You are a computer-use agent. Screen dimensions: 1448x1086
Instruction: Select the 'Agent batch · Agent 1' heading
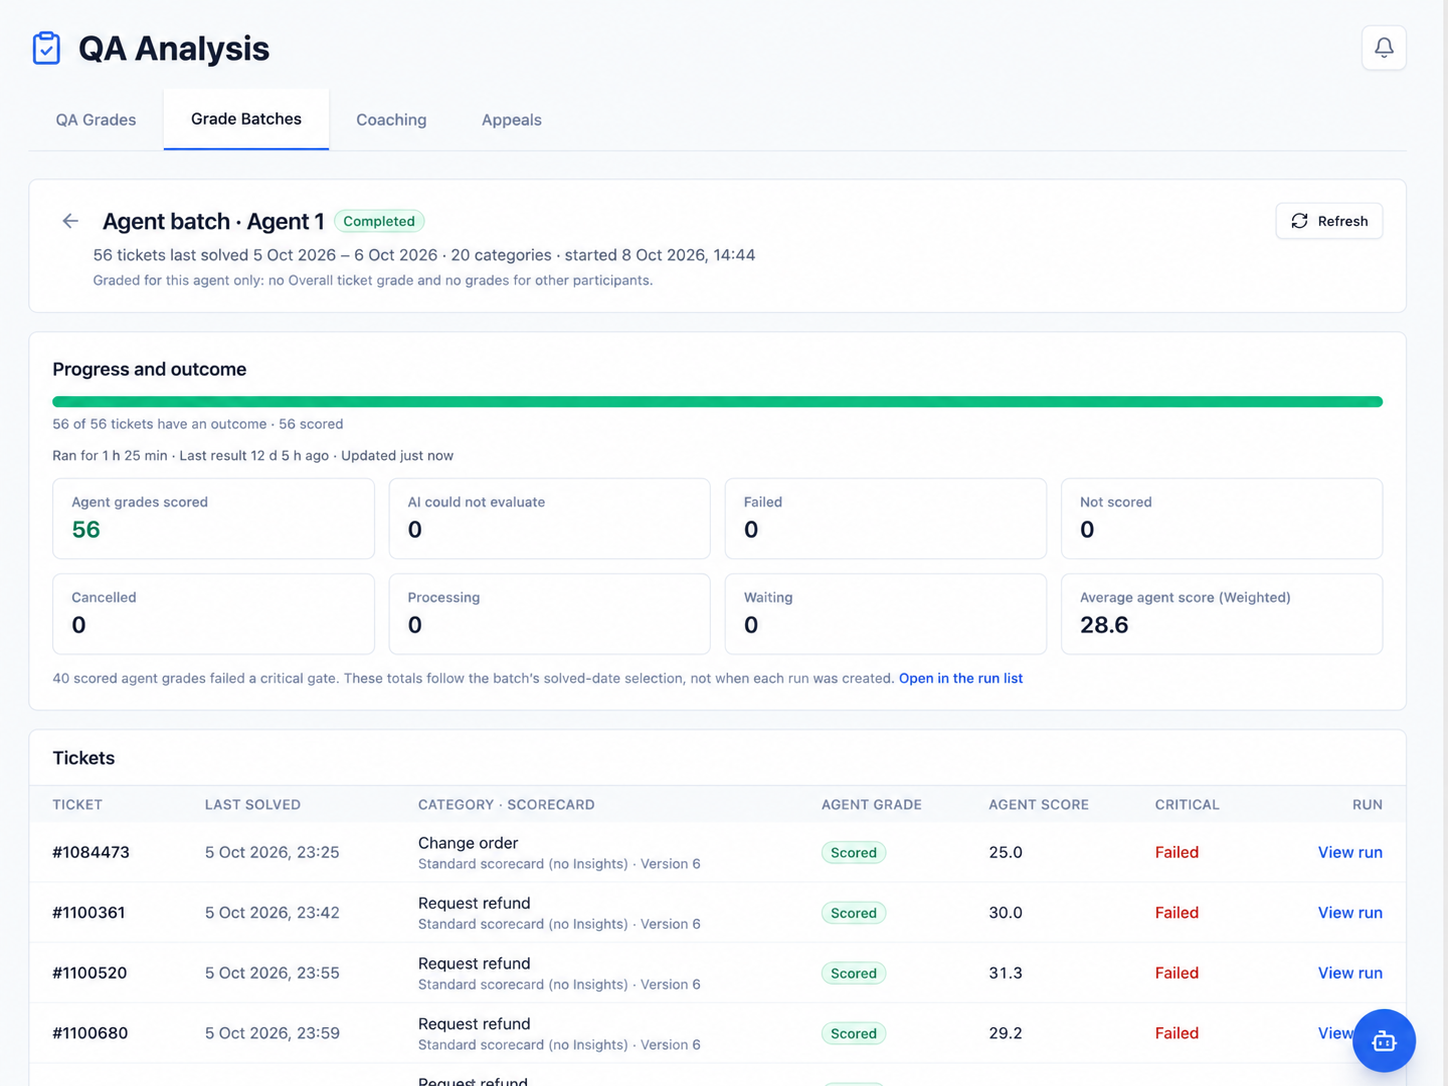(x=213, y=221)
